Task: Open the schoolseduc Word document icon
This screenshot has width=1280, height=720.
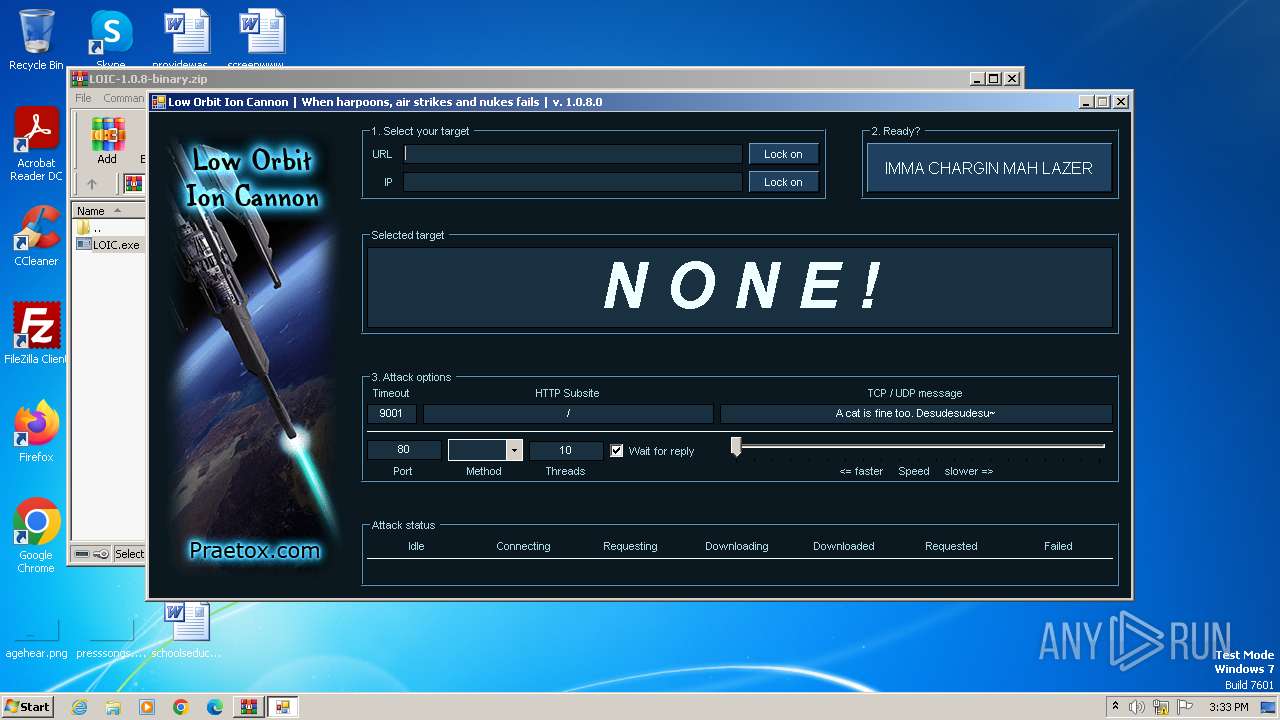Action: point(187,630)
